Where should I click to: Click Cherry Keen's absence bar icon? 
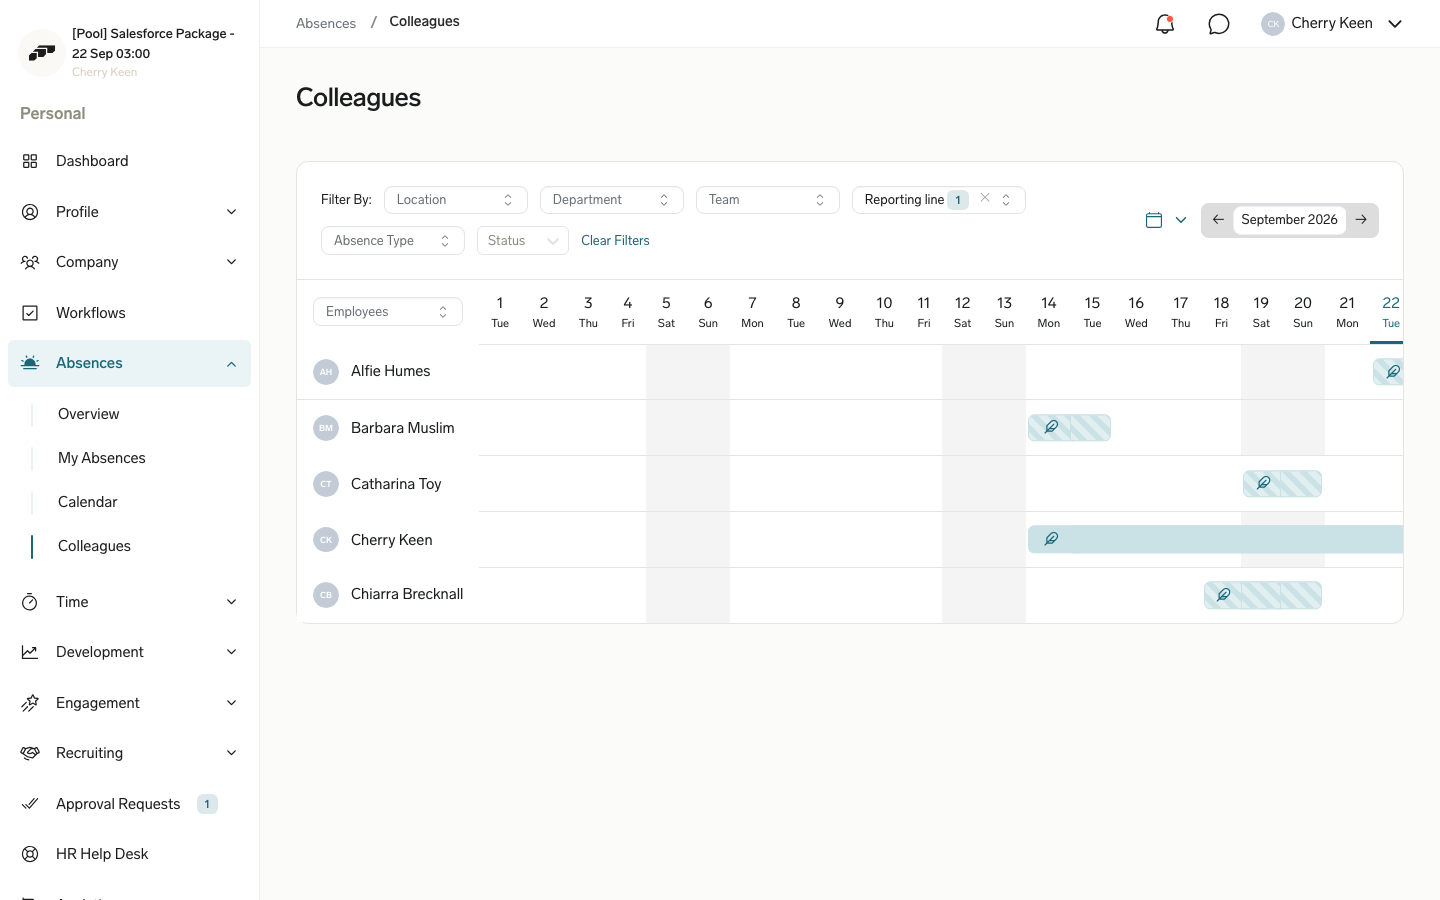(1051, 539)
